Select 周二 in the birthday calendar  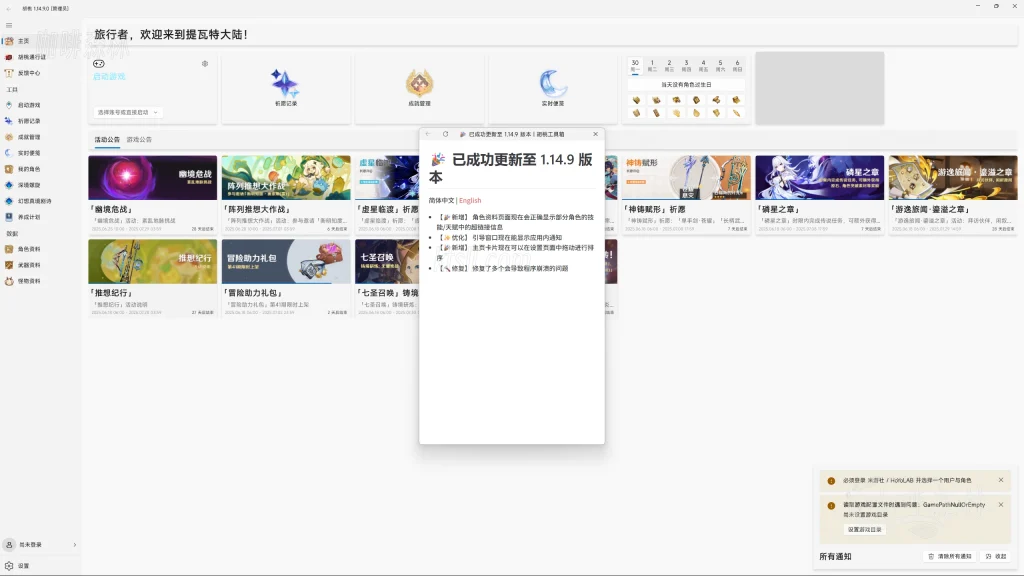652,67
